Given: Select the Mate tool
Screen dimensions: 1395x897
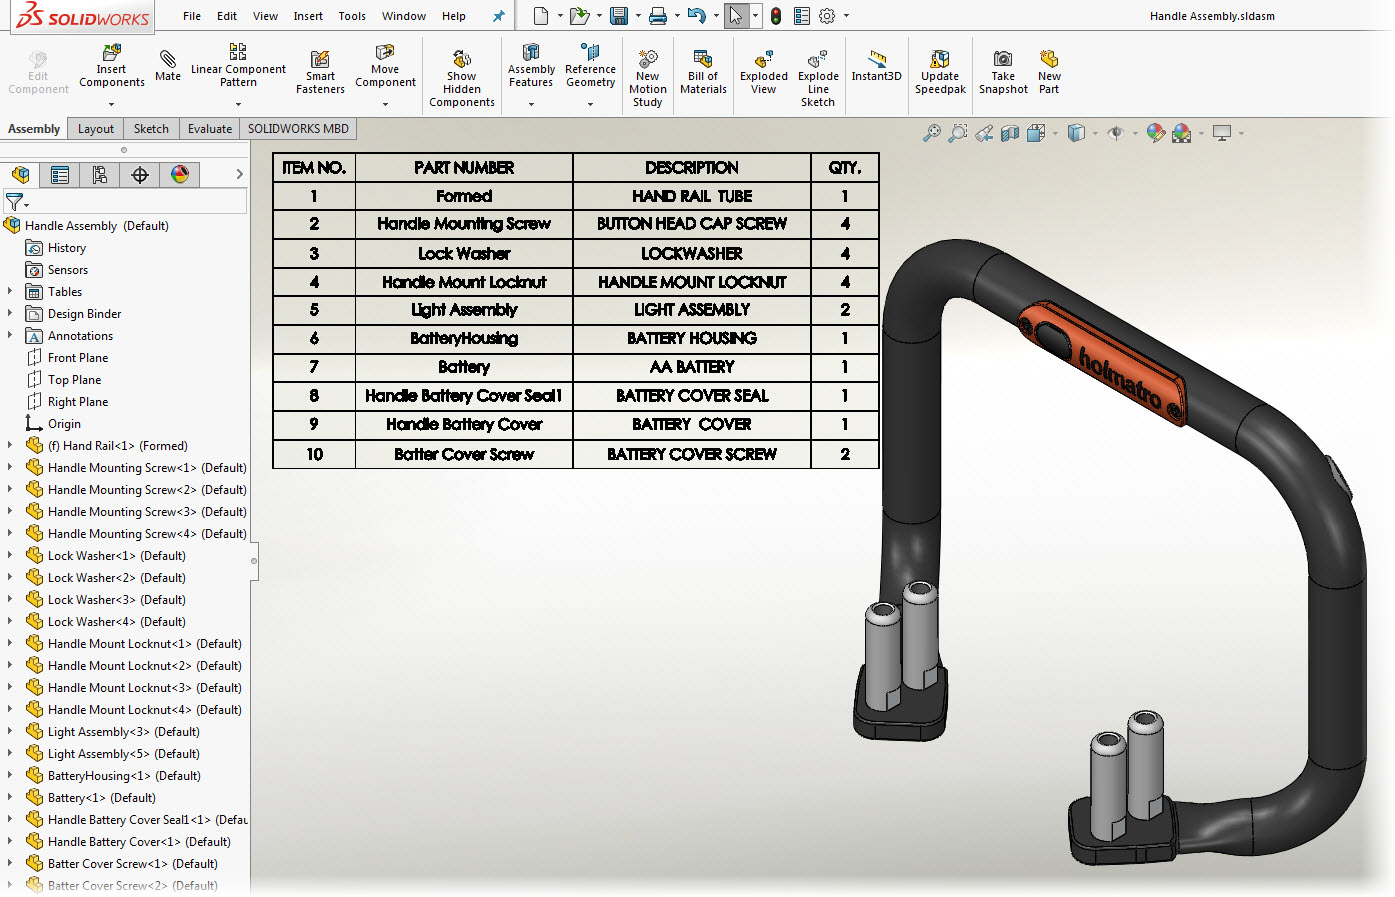Looking at the screenshot, I should point(168,65).
